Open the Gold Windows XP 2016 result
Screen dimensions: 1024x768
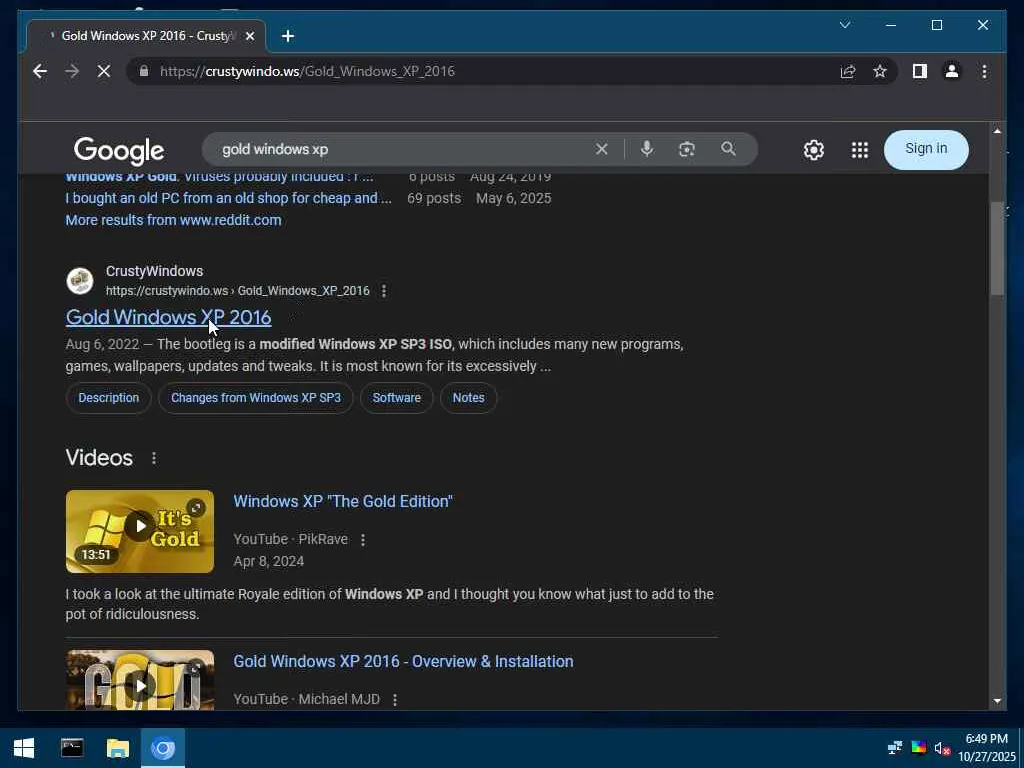(x=168, y=317)
